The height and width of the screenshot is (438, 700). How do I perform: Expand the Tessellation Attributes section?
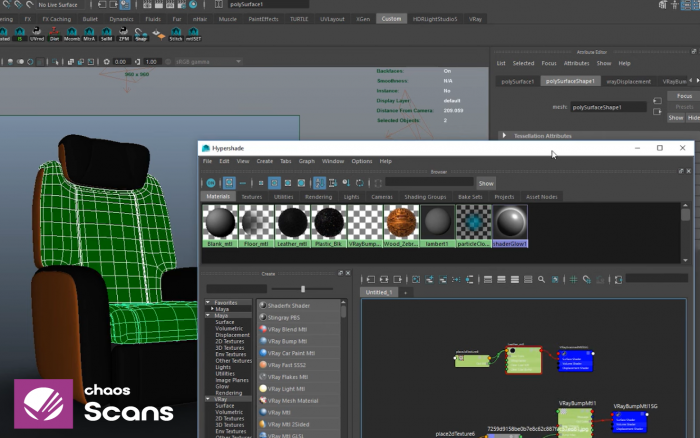504,135
